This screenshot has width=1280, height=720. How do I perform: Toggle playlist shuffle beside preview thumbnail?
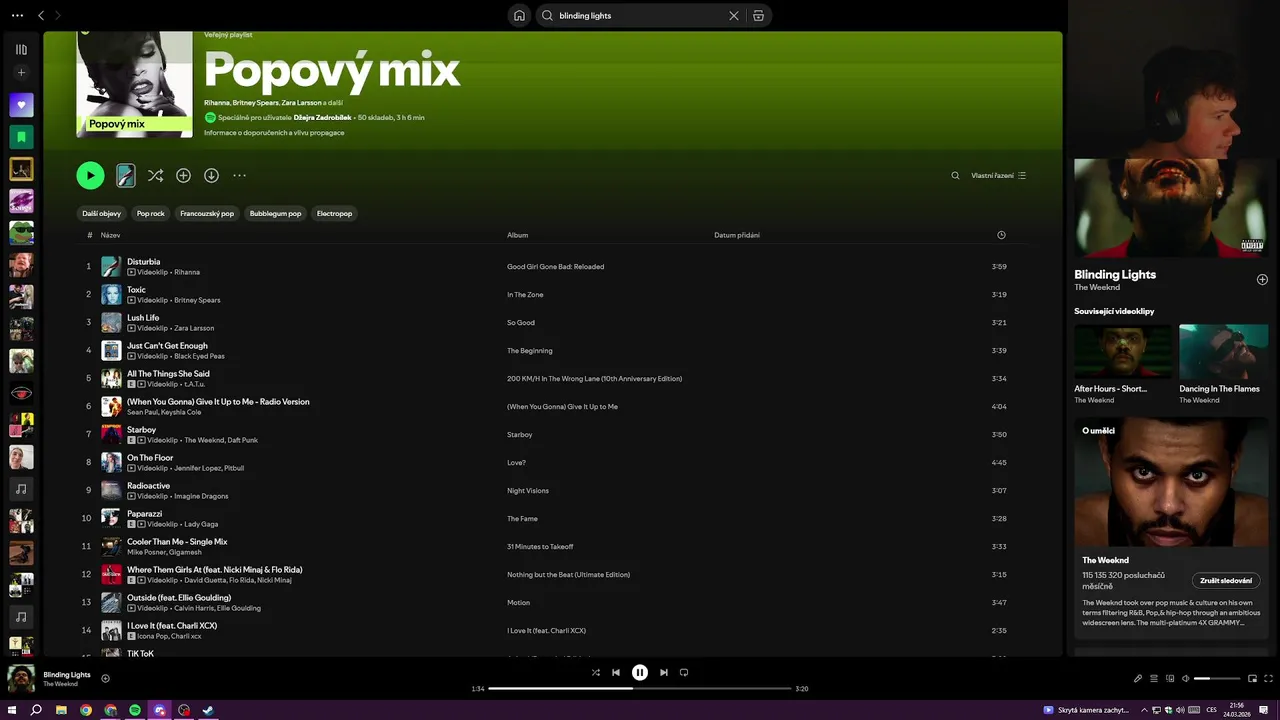tap(155, 176)
